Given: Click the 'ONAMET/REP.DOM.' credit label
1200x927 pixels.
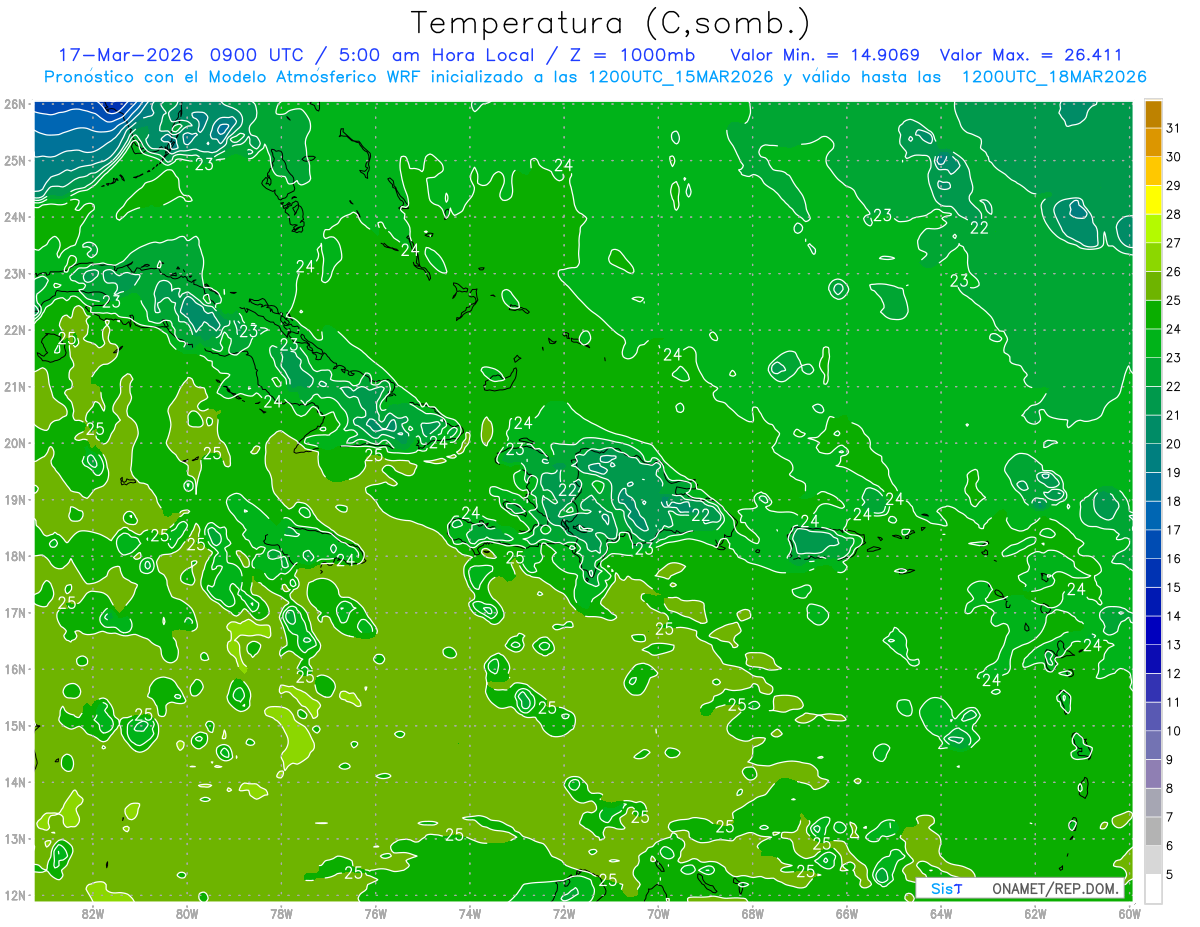Looking at the screenshot, I should tap(1057, 888).
